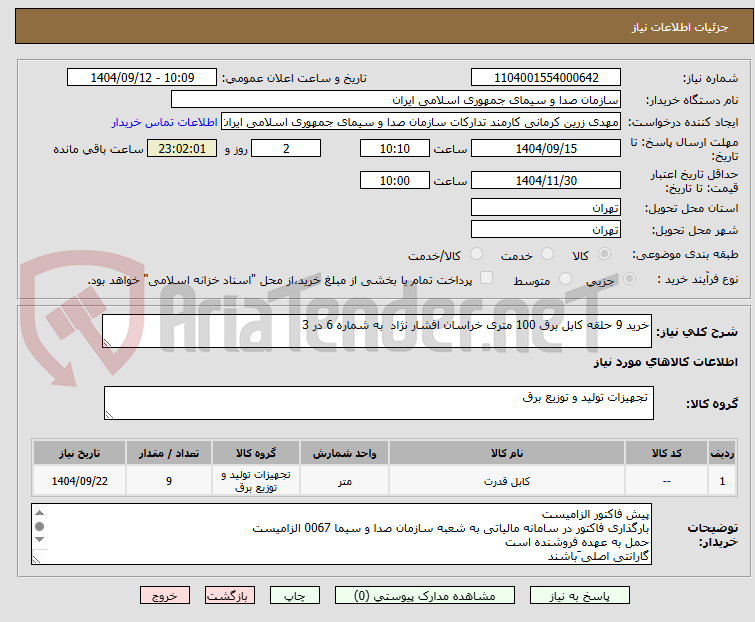Image resolution: width=755 pixels, height=622 pixels.
Task: Click the خروج exit button
Action: (165, 596)
